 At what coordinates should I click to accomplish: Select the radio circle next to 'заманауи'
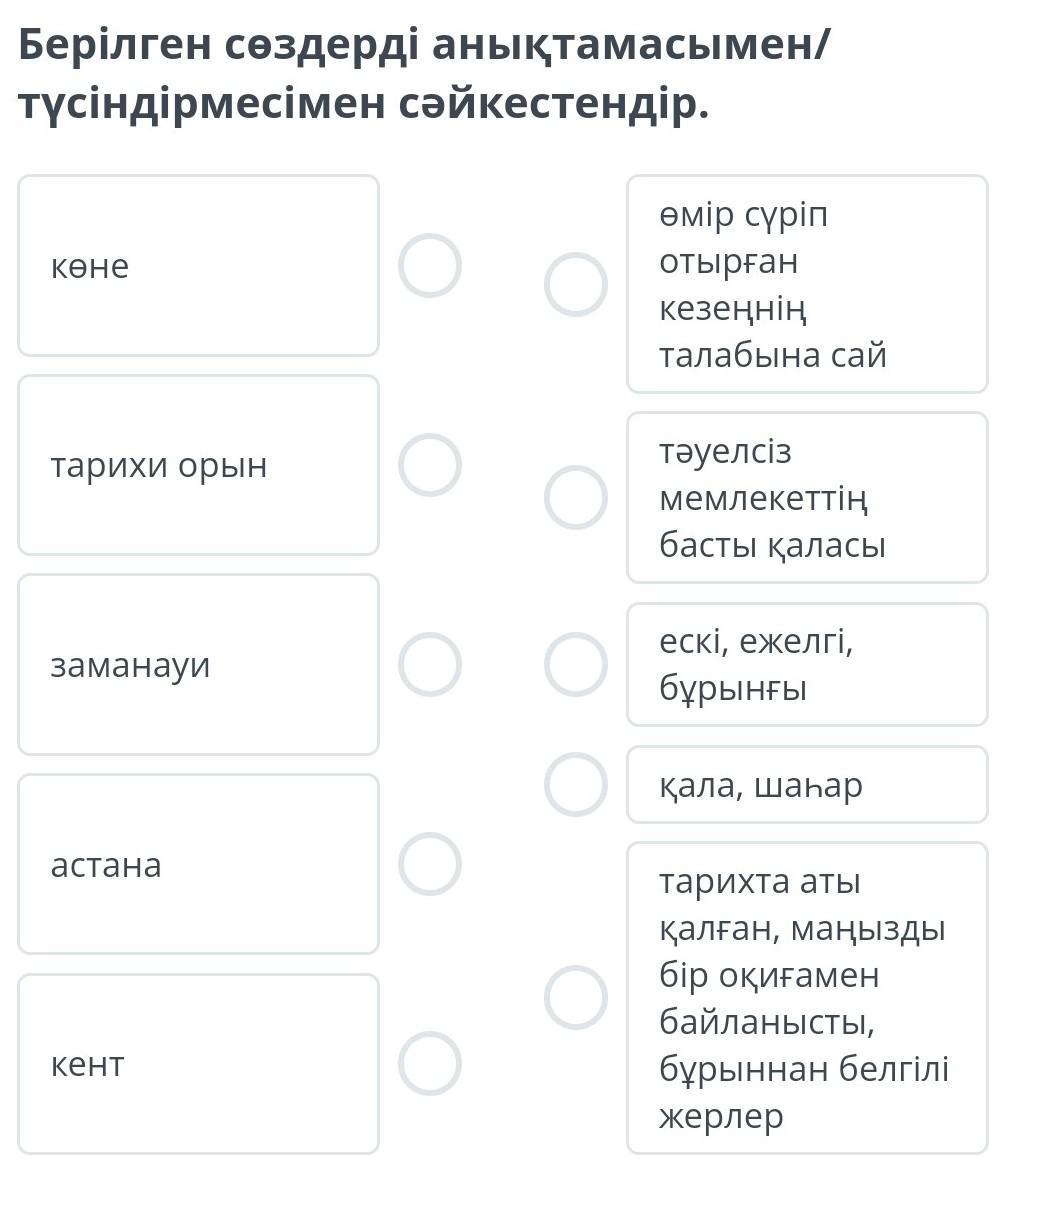coord(429,664)
